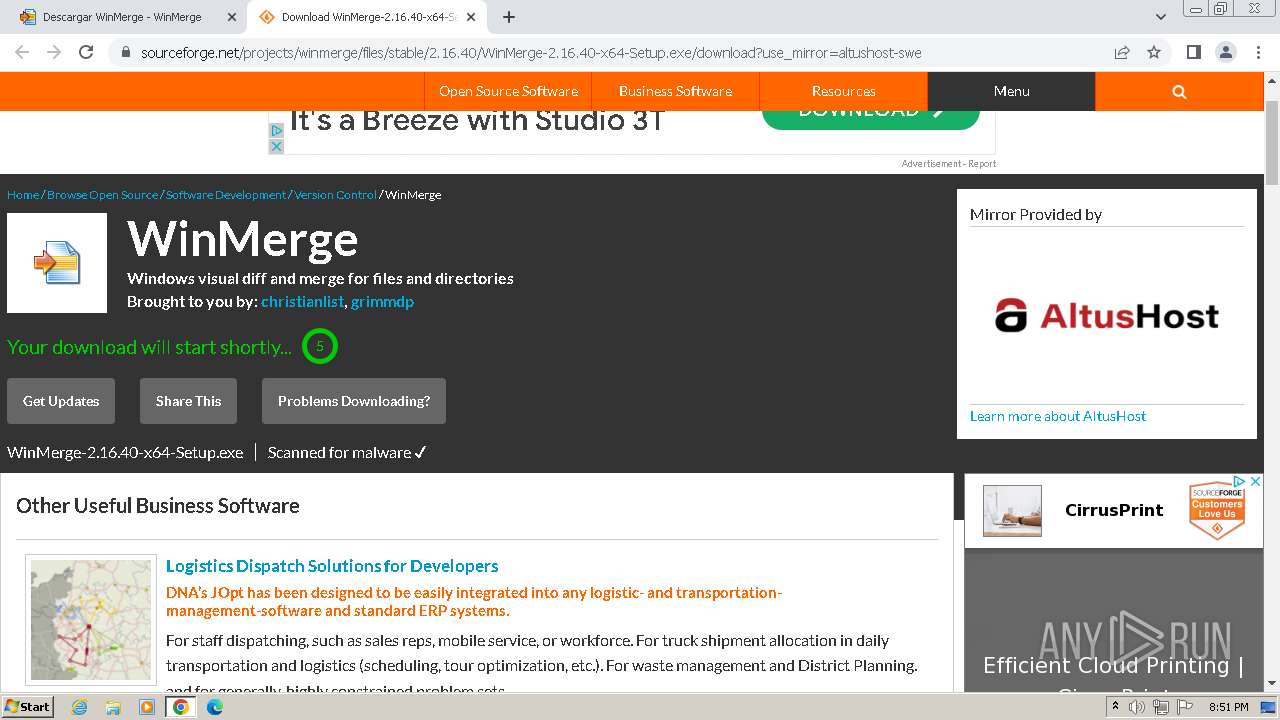Open File Explorer from the taskbar
The height and width of the screenshot is (720, 1280).
pos(113,707)
